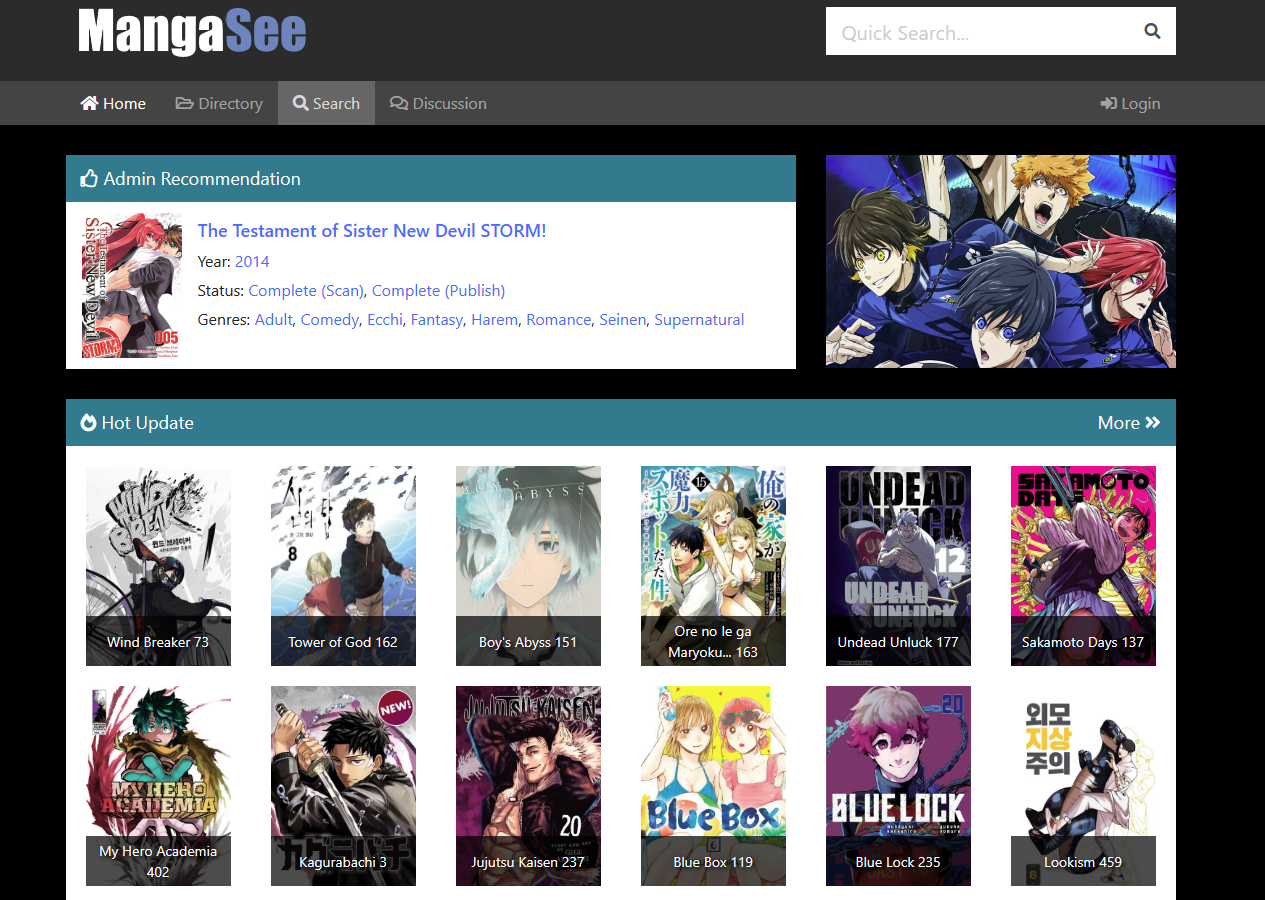Open Ore no Ie ga Maryoku... 163 cover
The image size is (1265, 900).
pyautogui.click(x=713, y=566)
